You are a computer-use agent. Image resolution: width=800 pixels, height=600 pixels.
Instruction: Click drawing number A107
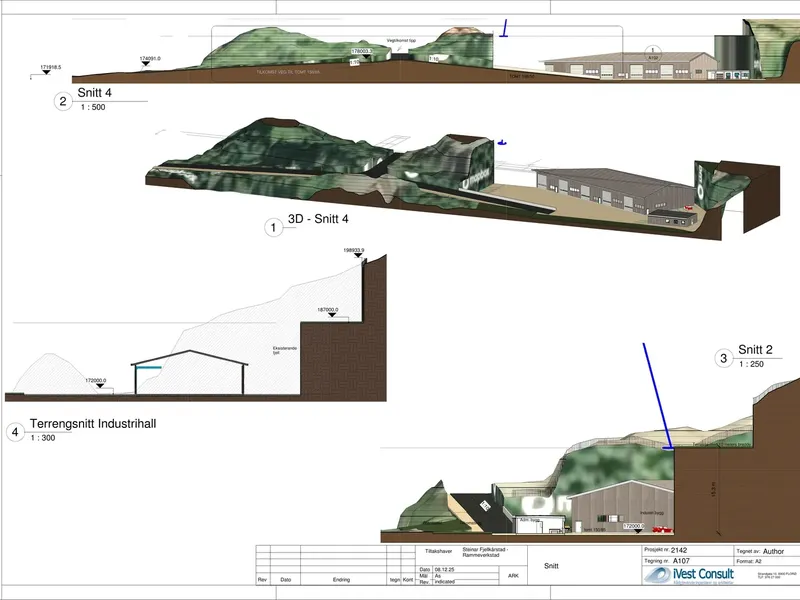(x=681, y=561)
